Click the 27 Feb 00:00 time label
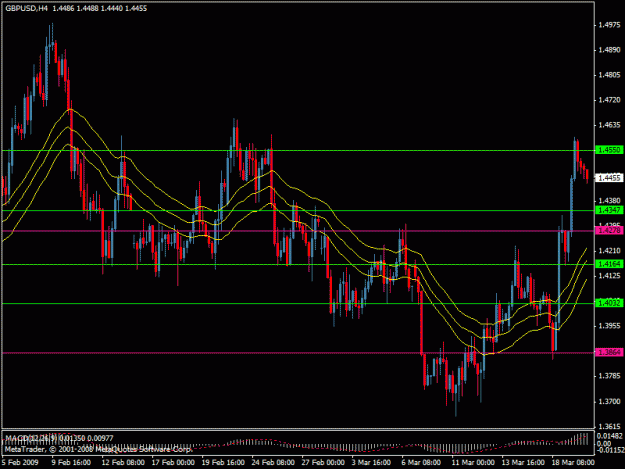 (x=323, y=462)
